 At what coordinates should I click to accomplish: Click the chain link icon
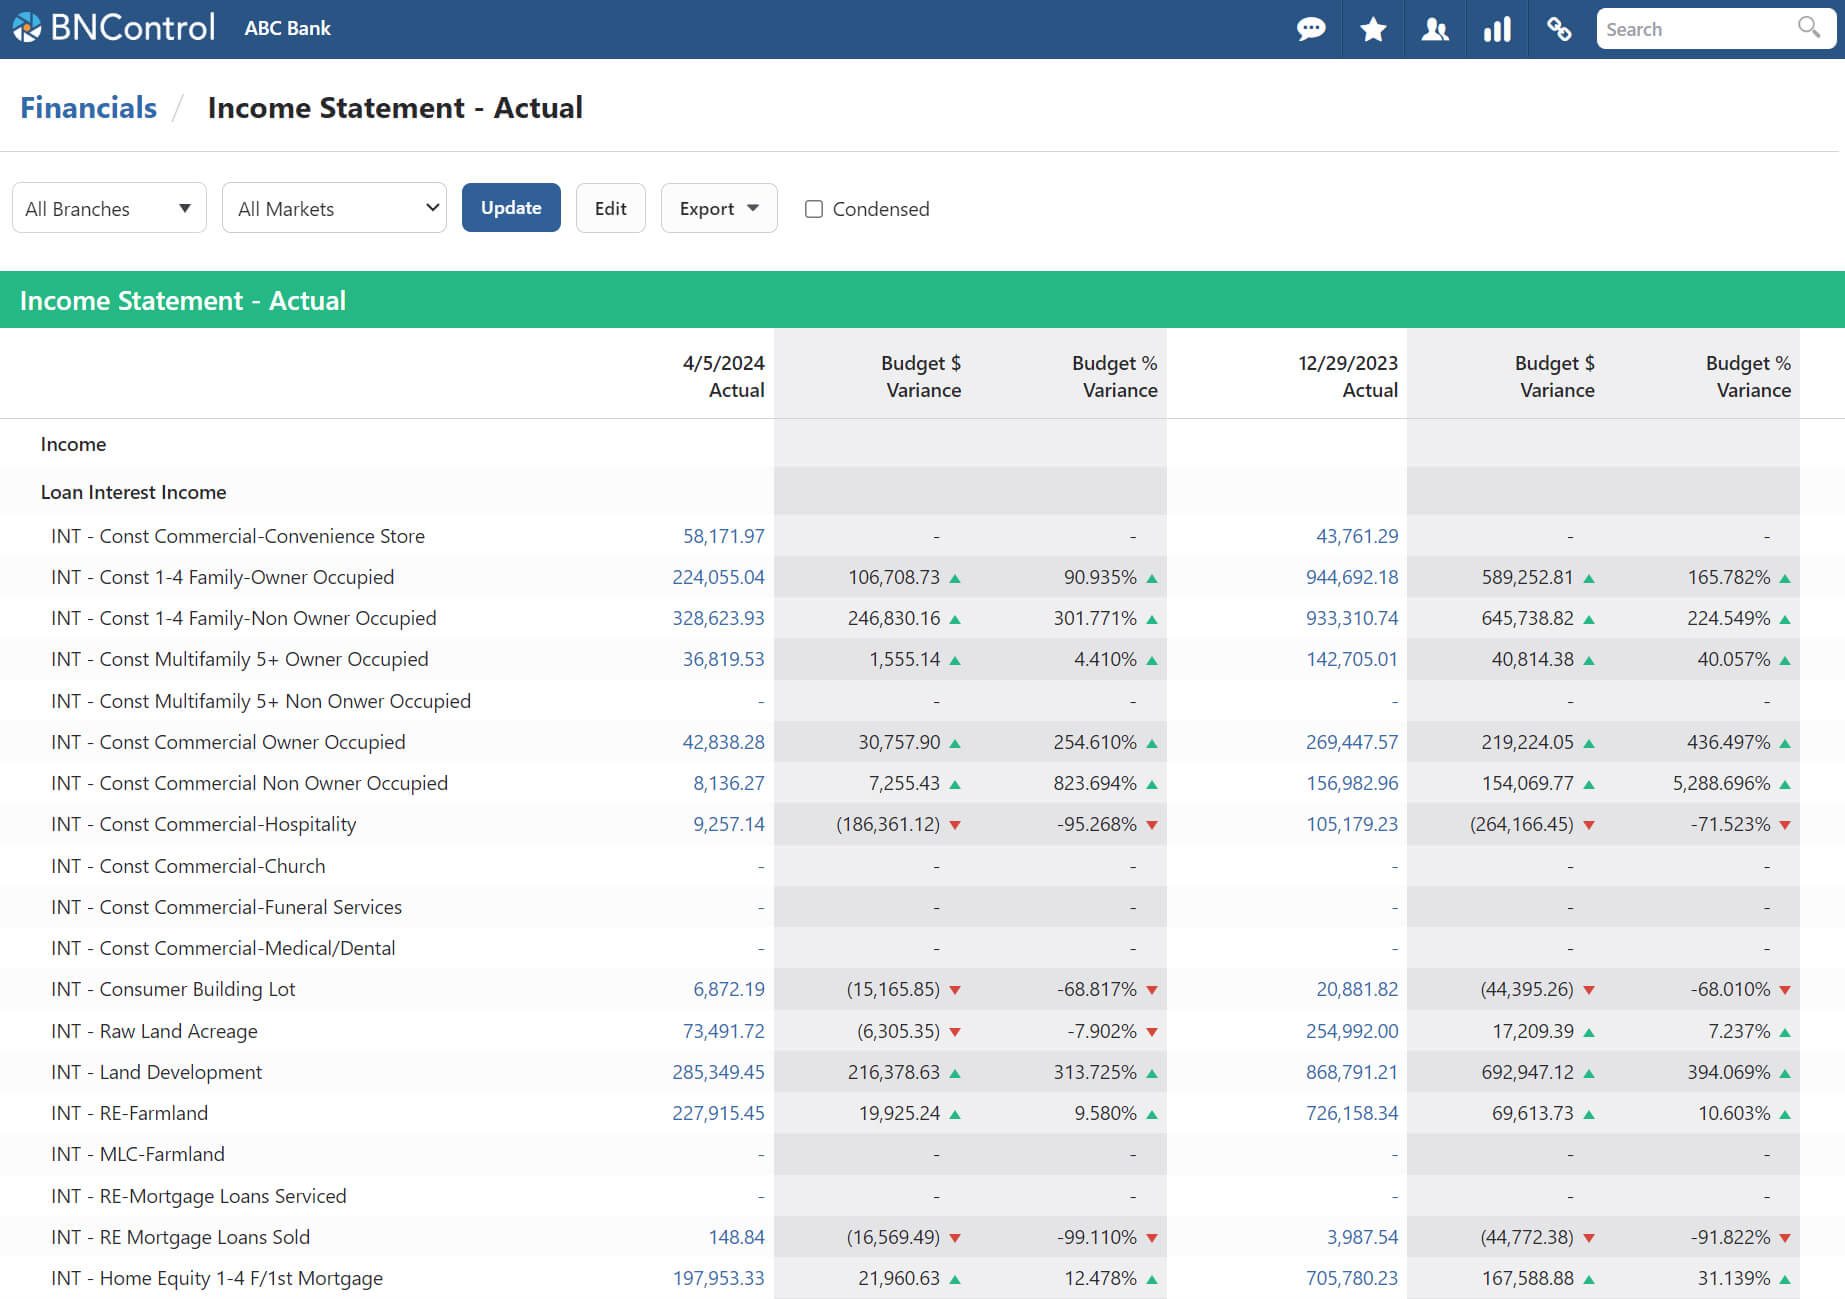[x=1559, y=29]
